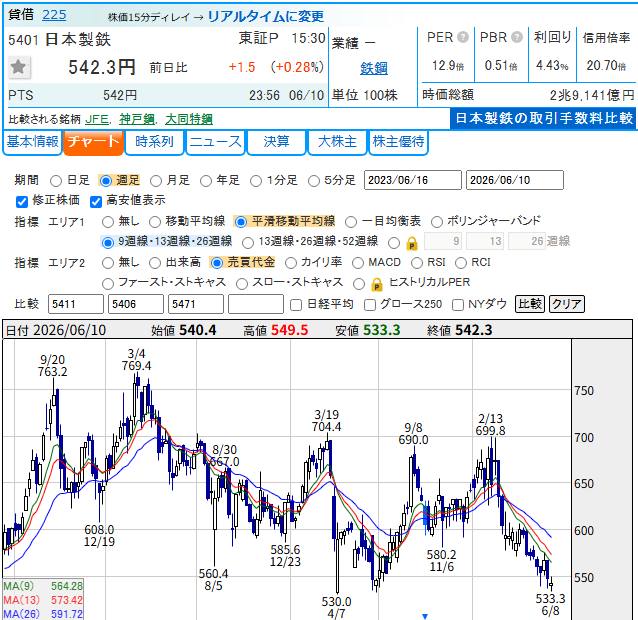Open the チャート tab

(x=94, y=142)
